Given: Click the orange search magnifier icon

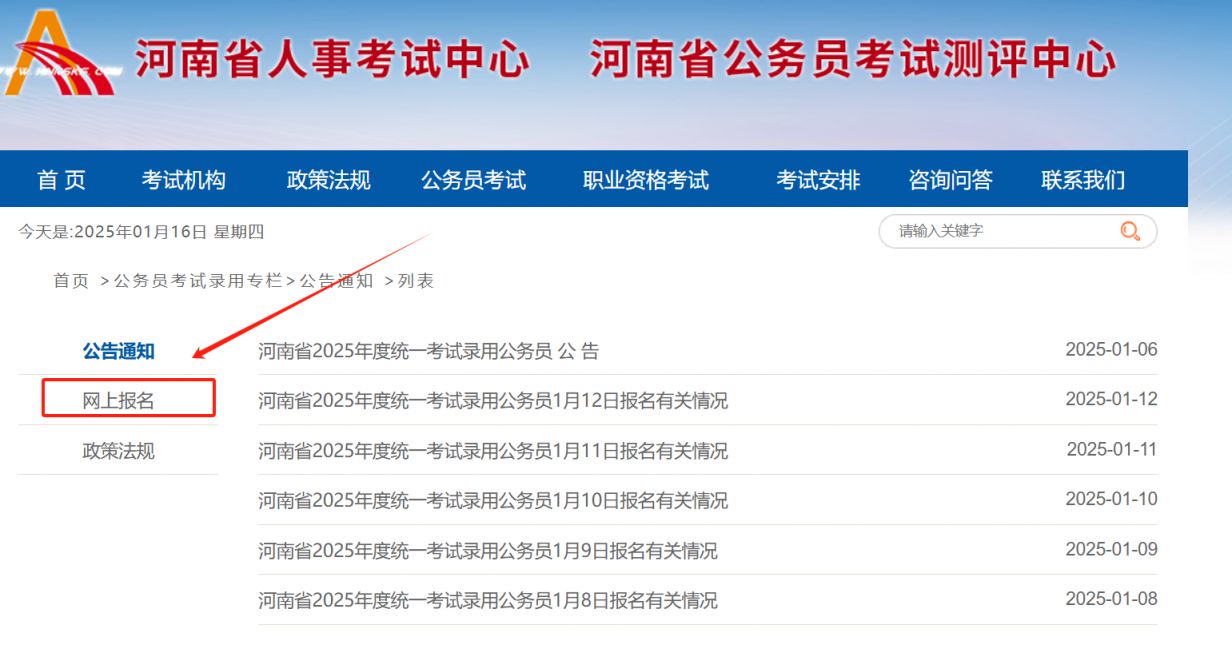Looking at the screenshot, I should (1130, 231).
